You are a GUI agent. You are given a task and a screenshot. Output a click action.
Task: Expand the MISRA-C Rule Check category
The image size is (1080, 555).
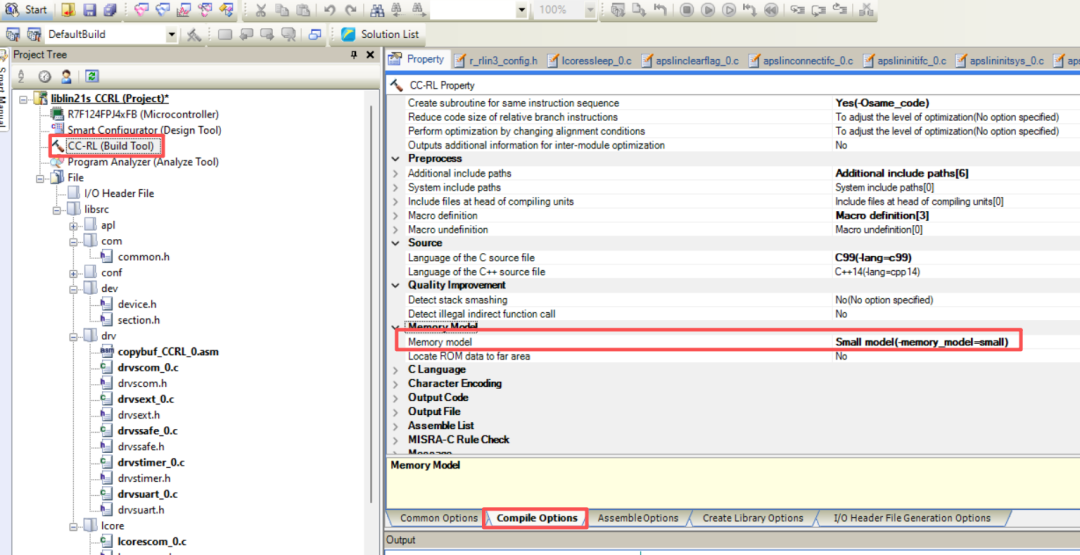[x=395, y=439]
